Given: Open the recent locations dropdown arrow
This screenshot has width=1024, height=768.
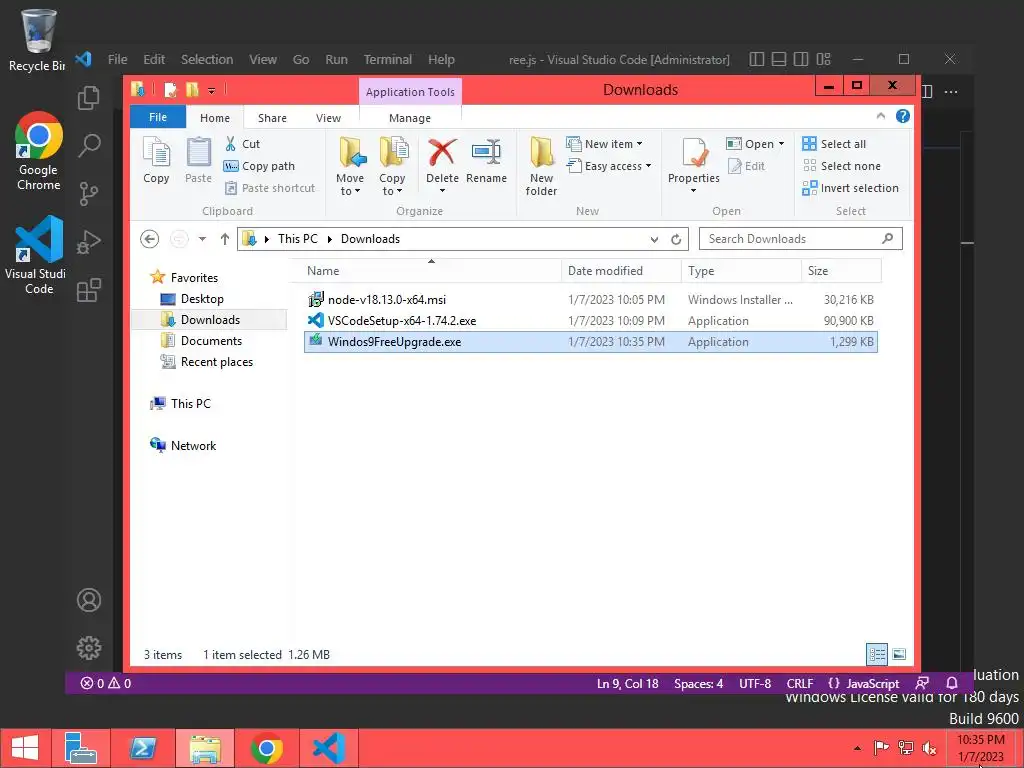Looking at the screenshot, I should tap(202, 239).
